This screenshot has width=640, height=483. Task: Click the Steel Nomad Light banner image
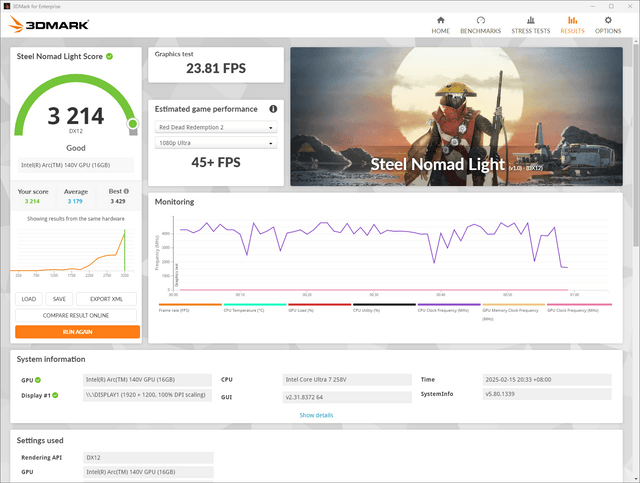click(456, 116)
